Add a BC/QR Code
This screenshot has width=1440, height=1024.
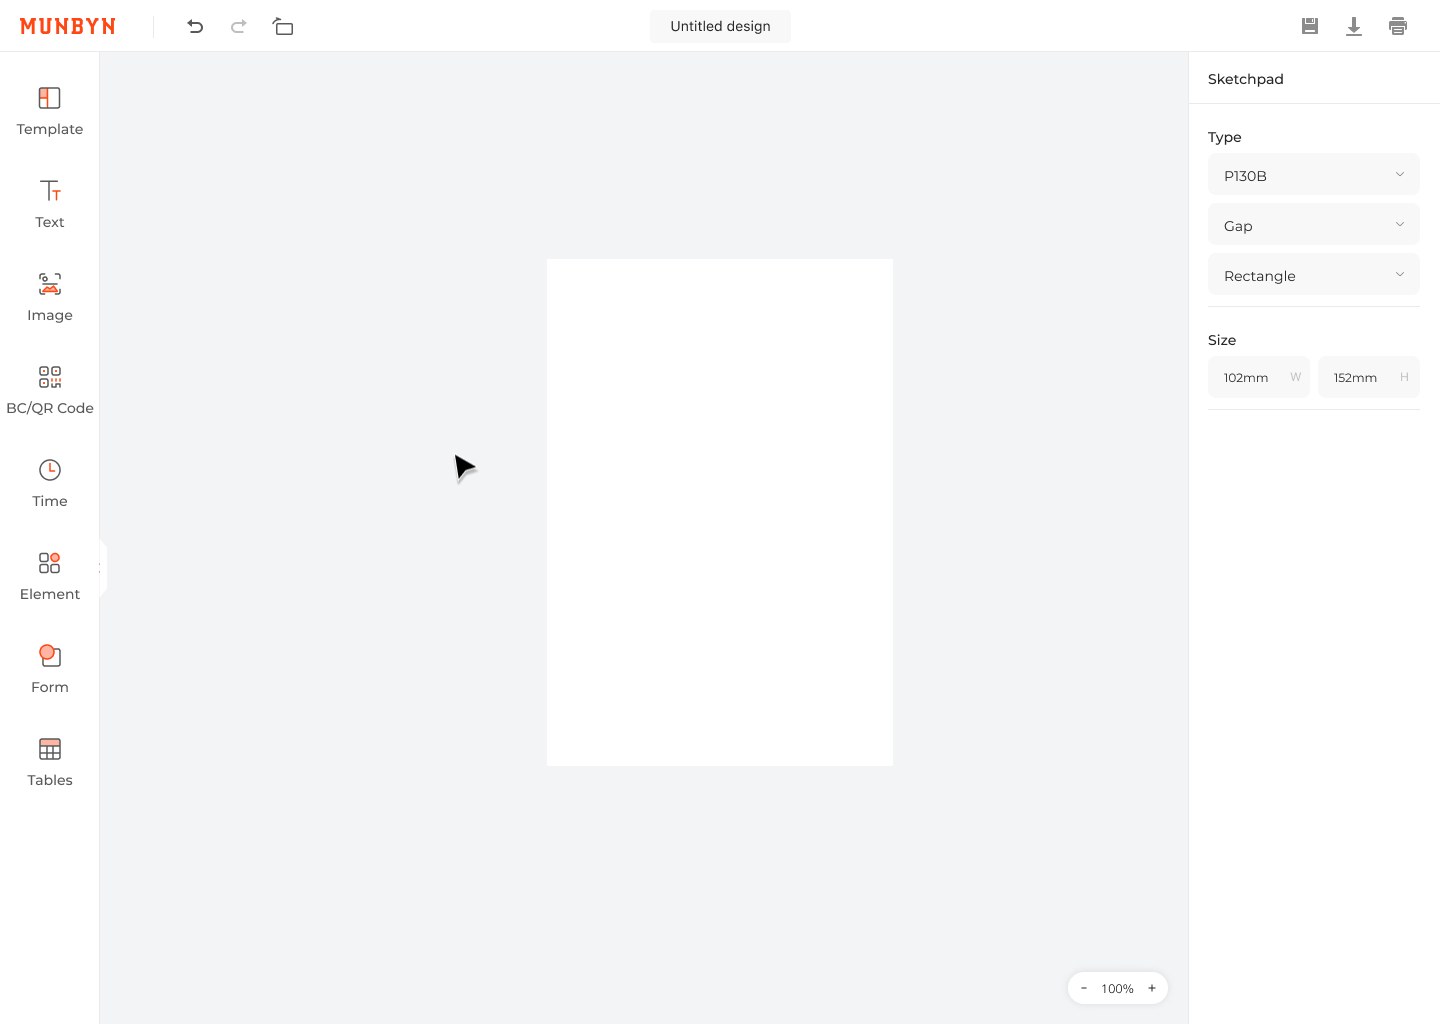(x=49, y=390)
